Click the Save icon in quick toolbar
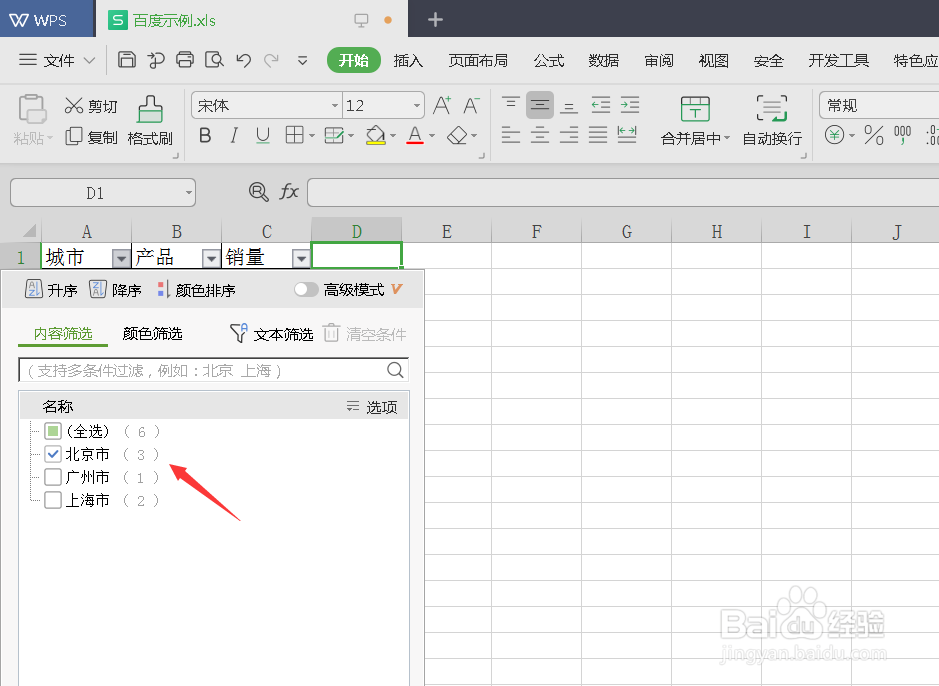The width and height of the screenshot is (939, 686). pos(126,60)
